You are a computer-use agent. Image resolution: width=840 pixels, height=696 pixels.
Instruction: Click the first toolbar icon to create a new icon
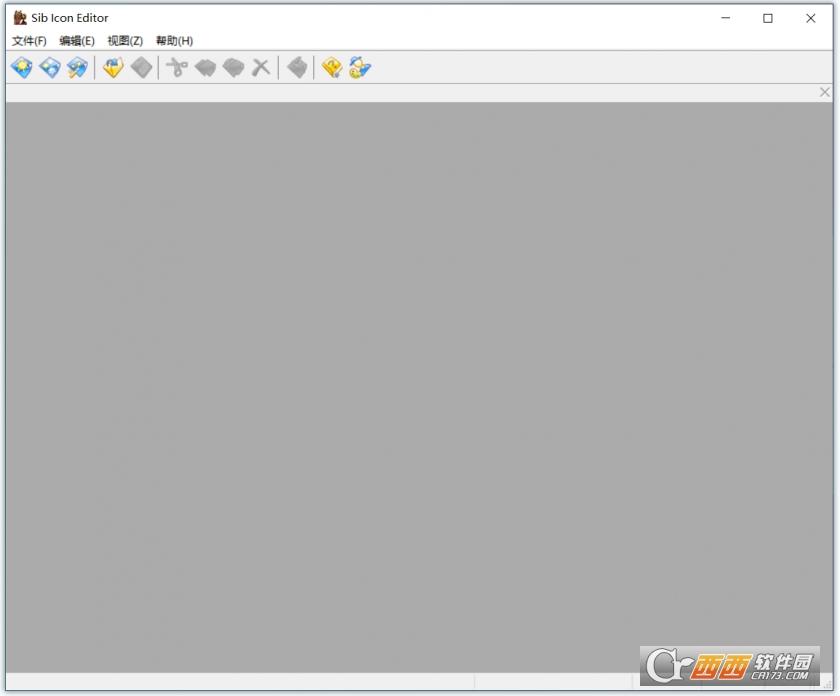click(22, 68)
